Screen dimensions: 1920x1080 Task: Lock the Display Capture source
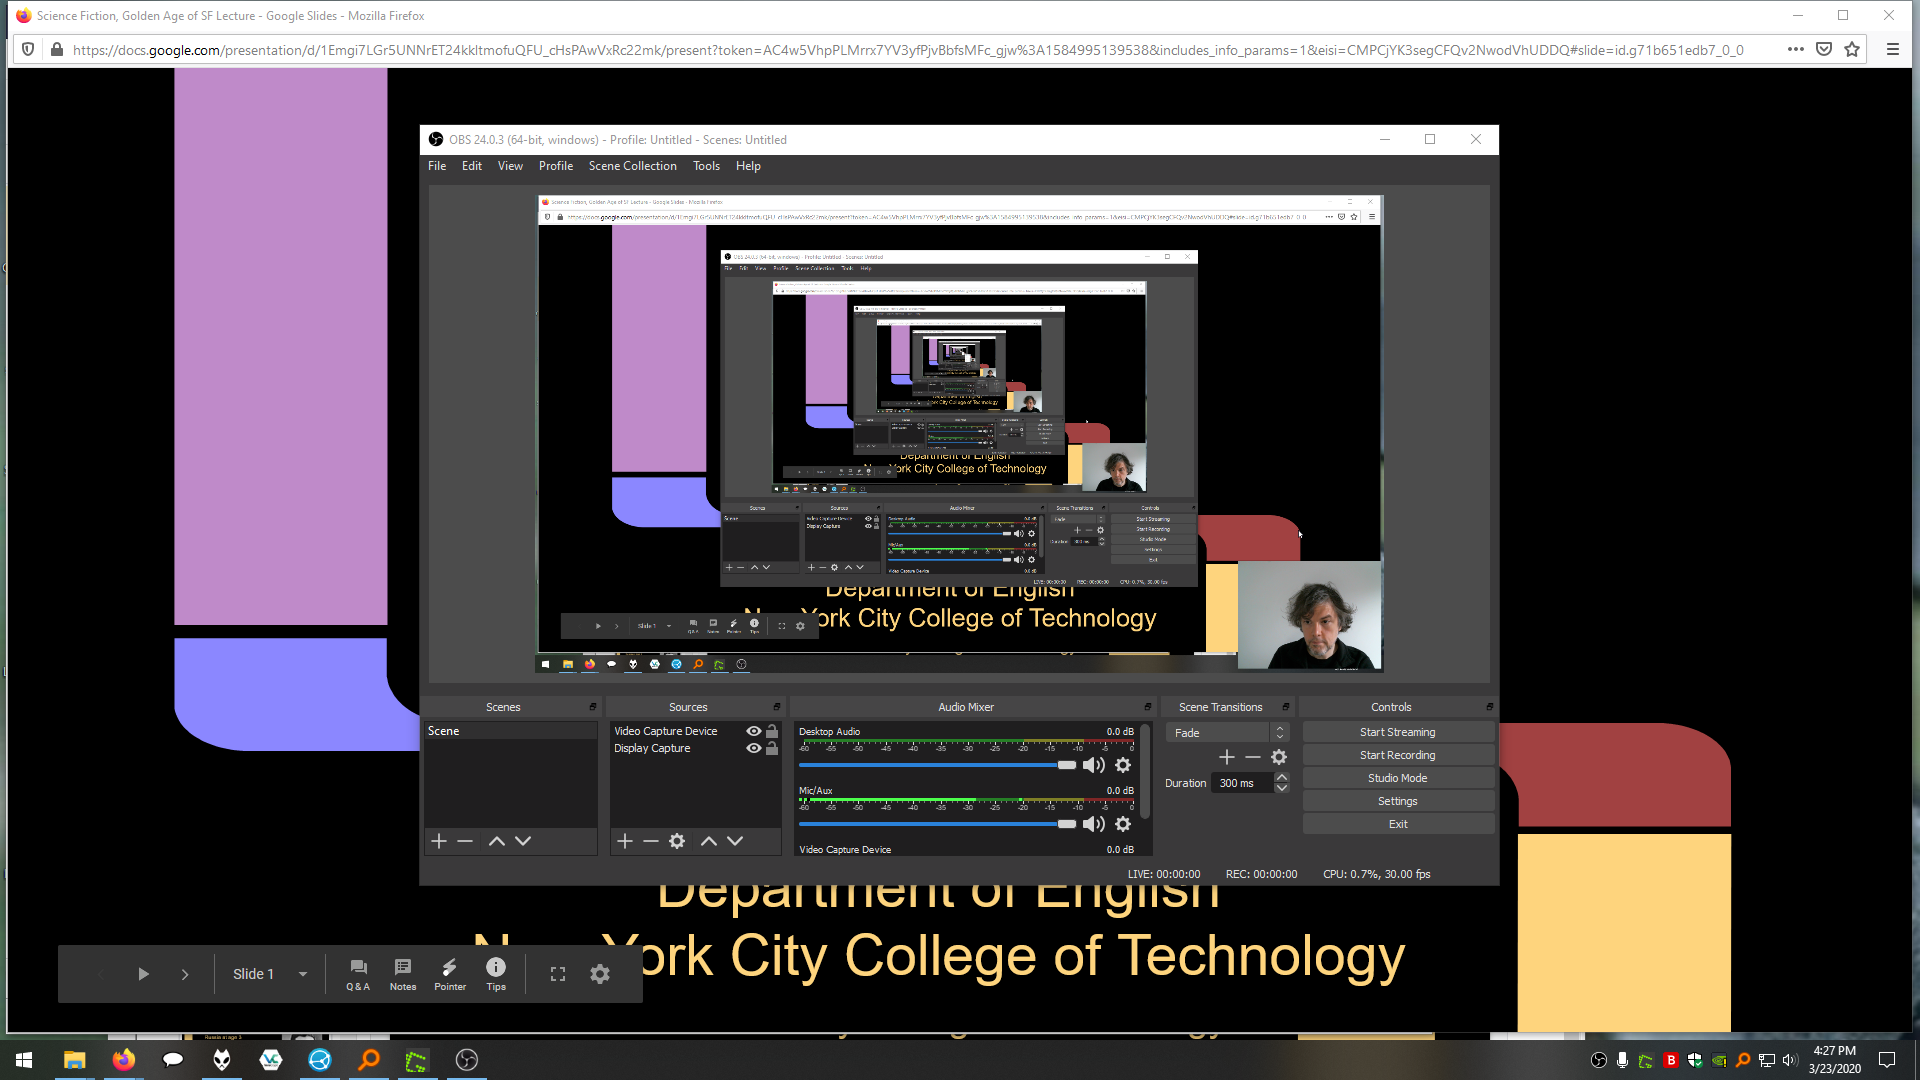[771, 748]
